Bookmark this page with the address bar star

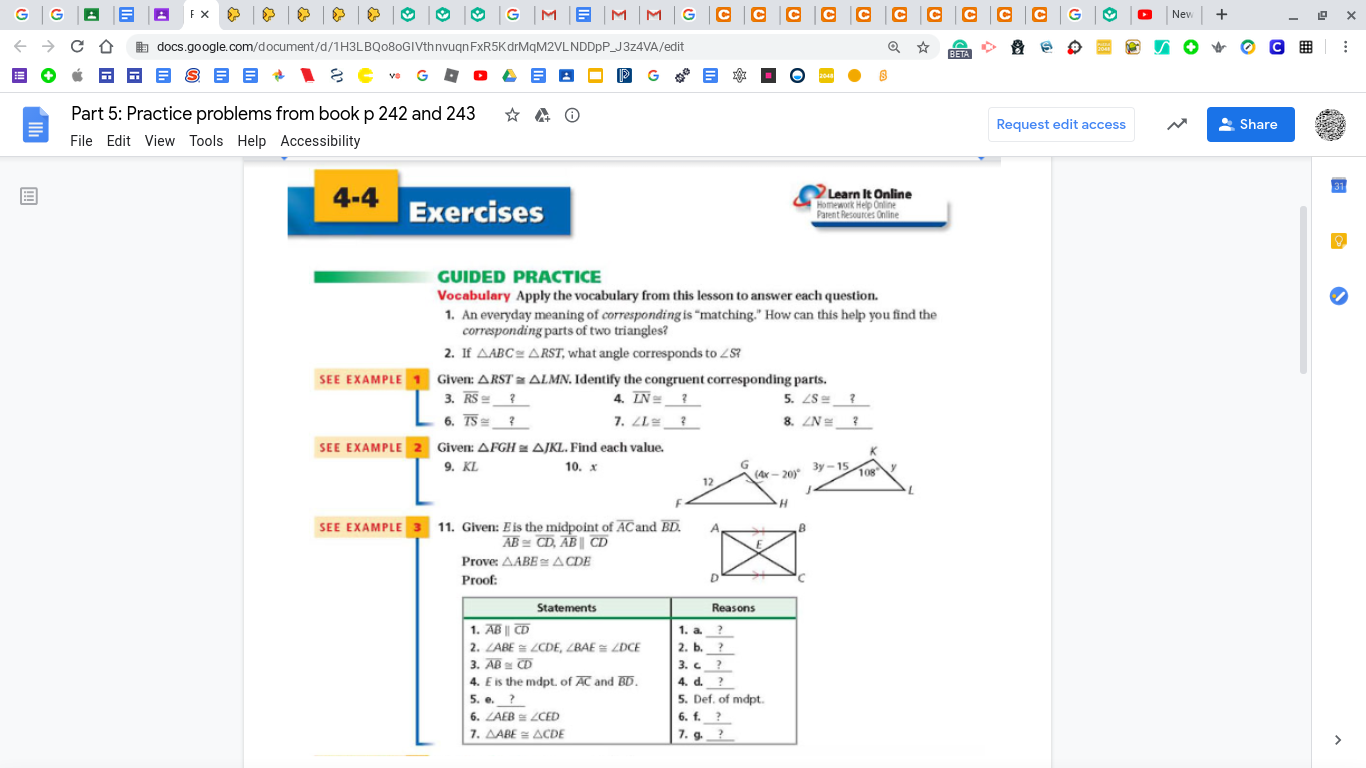[923, 46]
